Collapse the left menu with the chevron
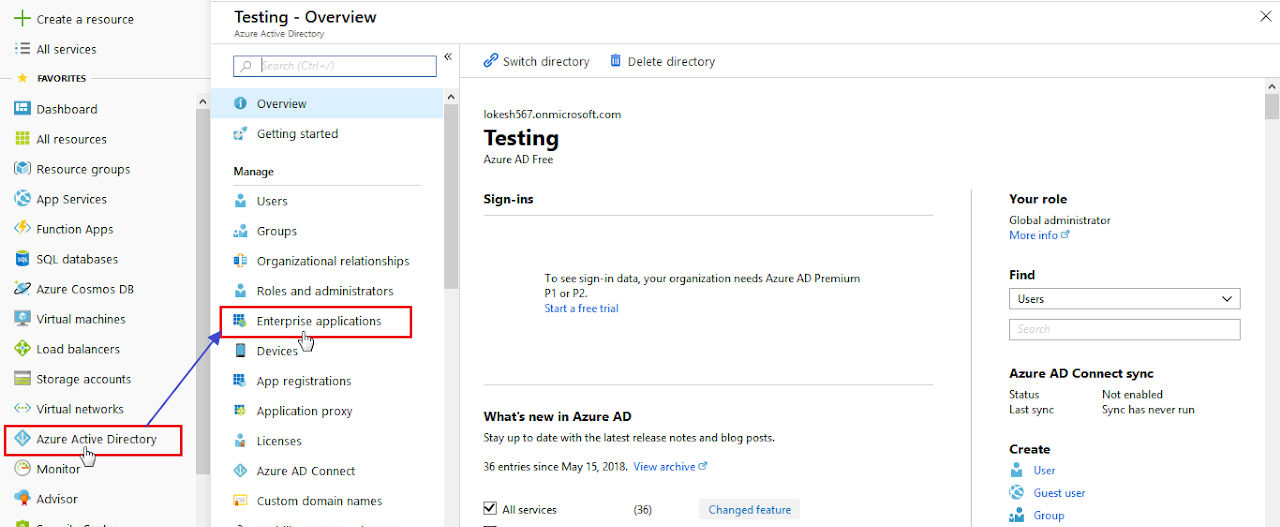 (x=448, y=57)
